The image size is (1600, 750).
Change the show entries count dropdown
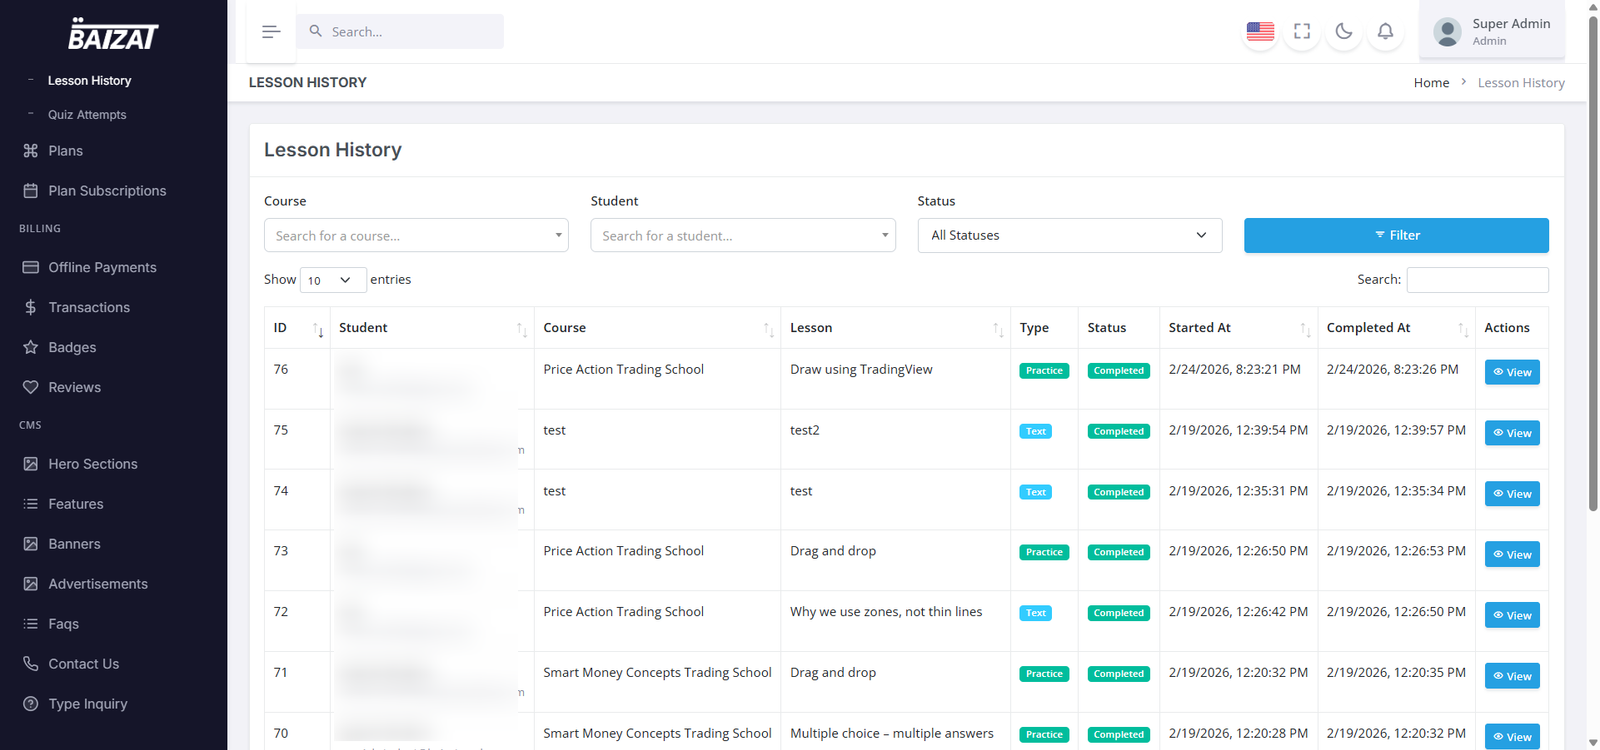tap(332, 280)
